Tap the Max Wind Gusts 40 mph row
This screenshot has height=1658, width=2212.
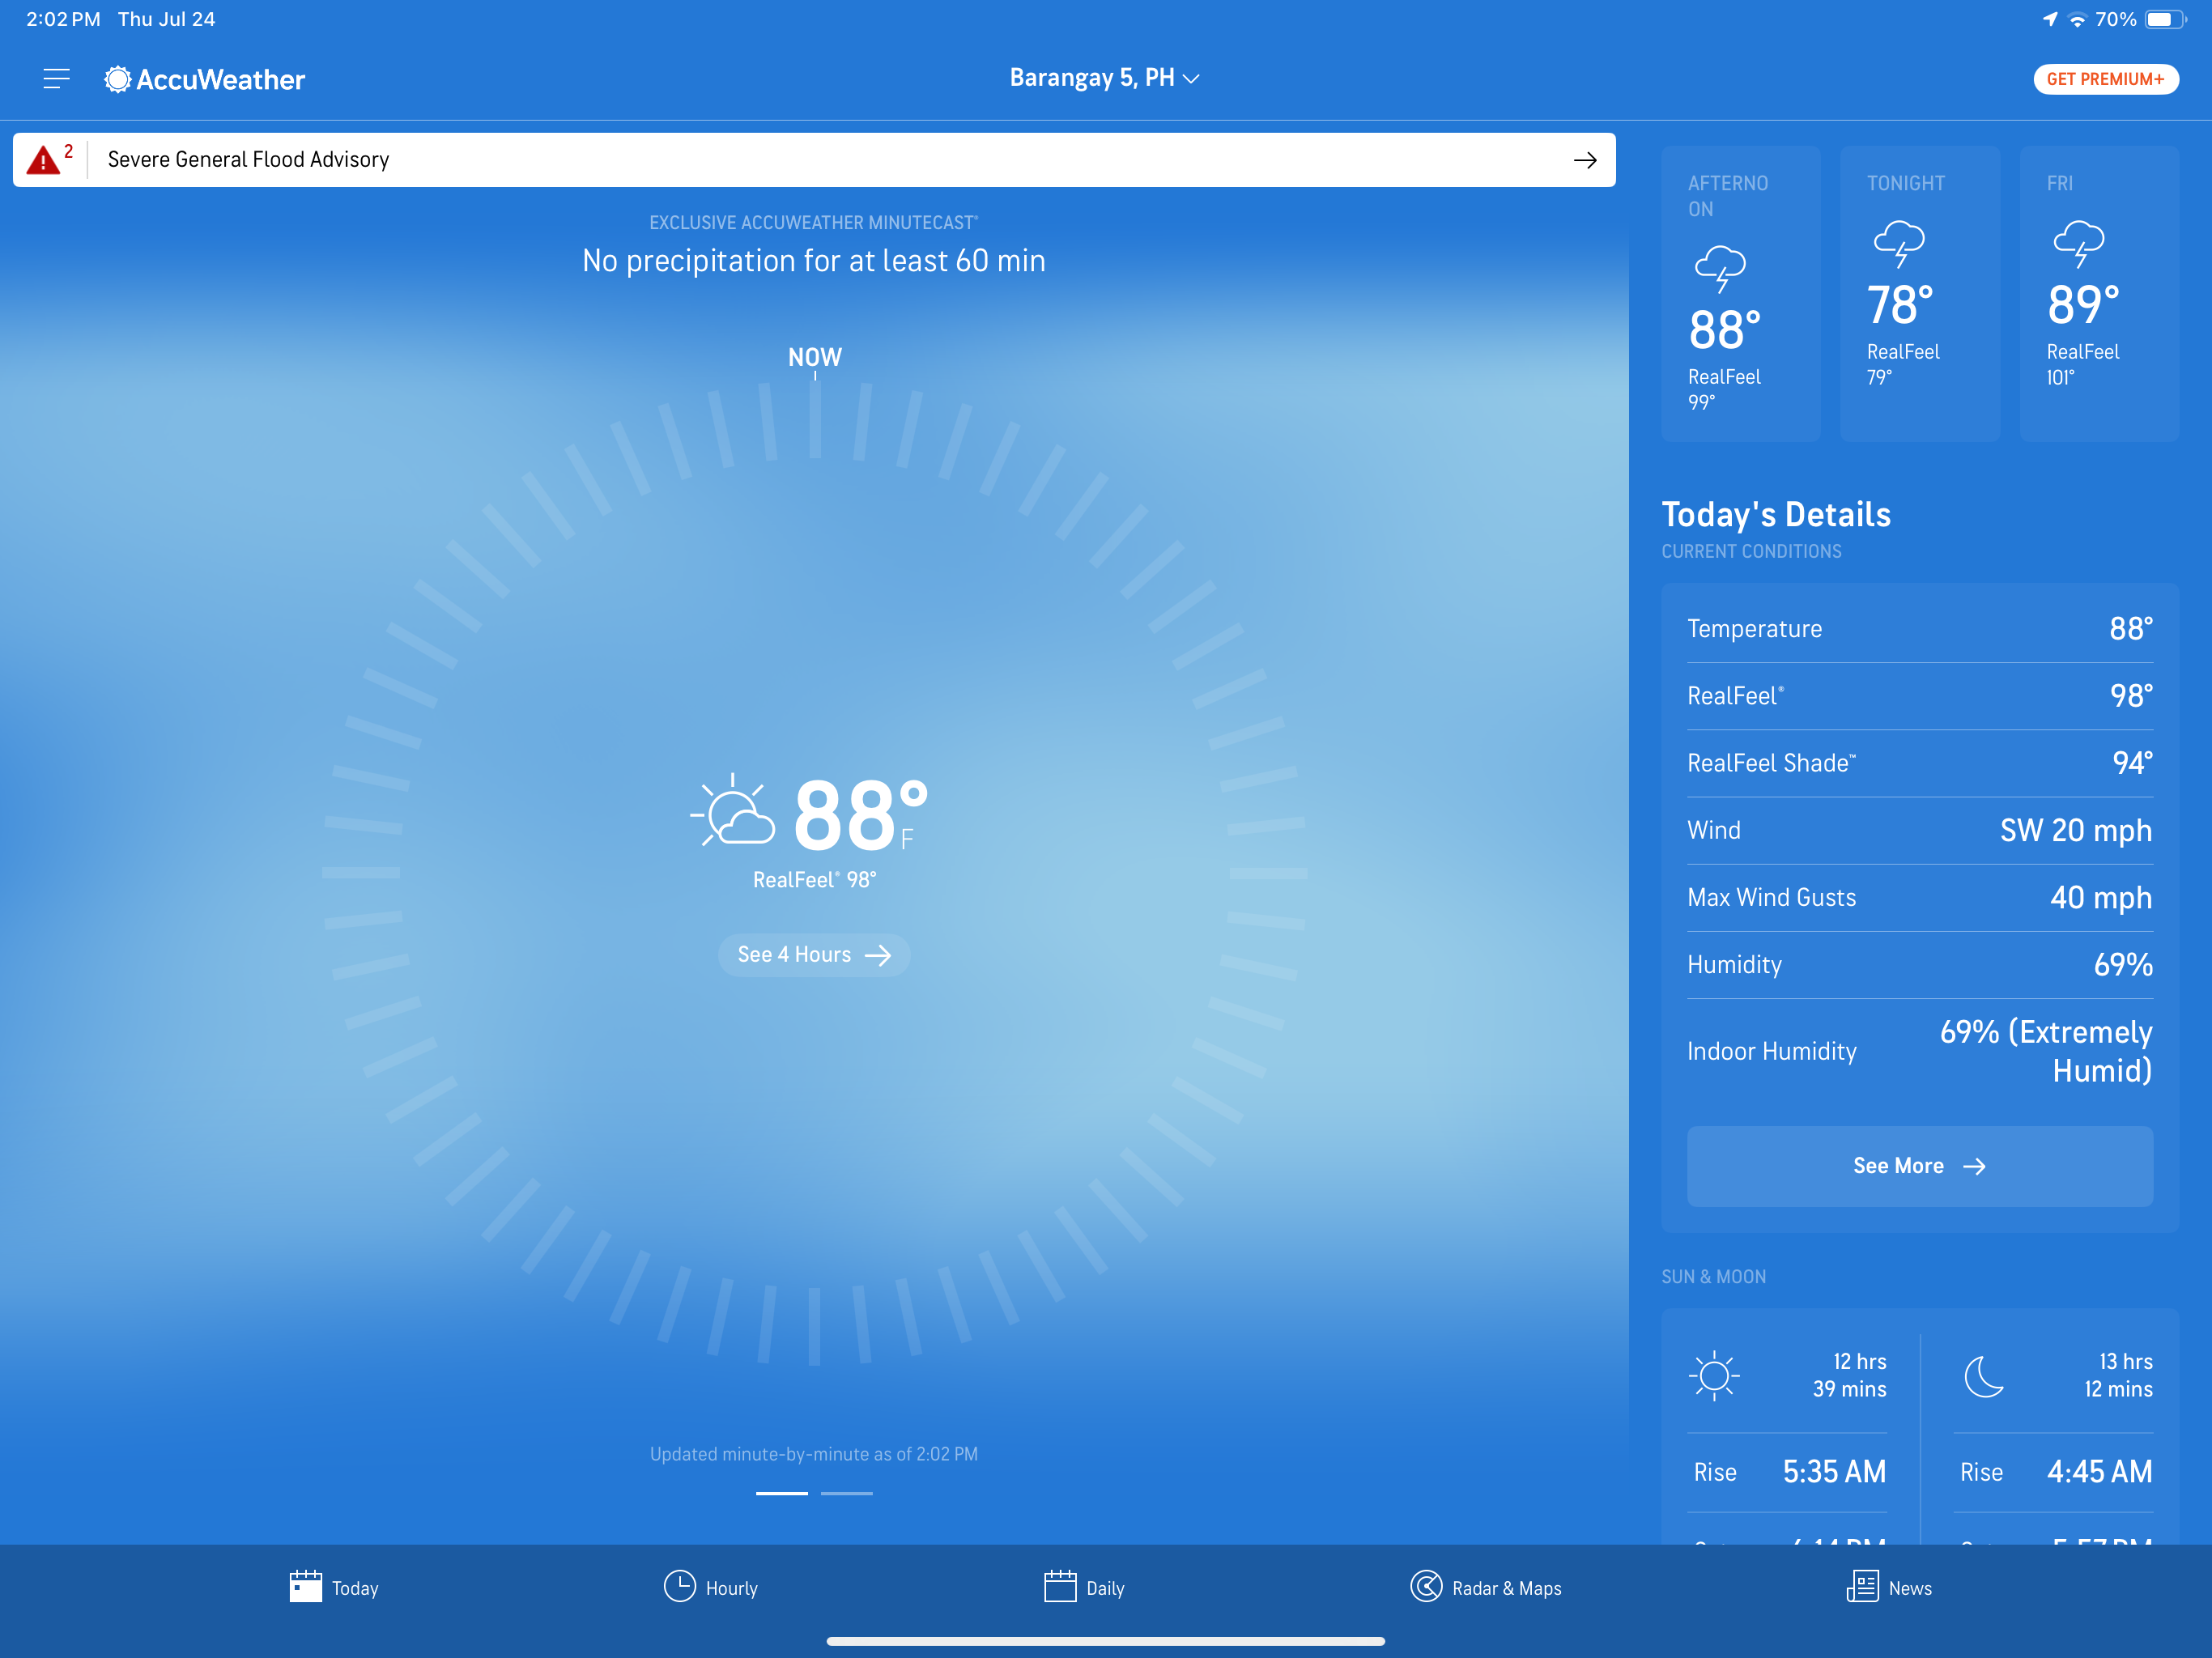tap(1919, 897)
